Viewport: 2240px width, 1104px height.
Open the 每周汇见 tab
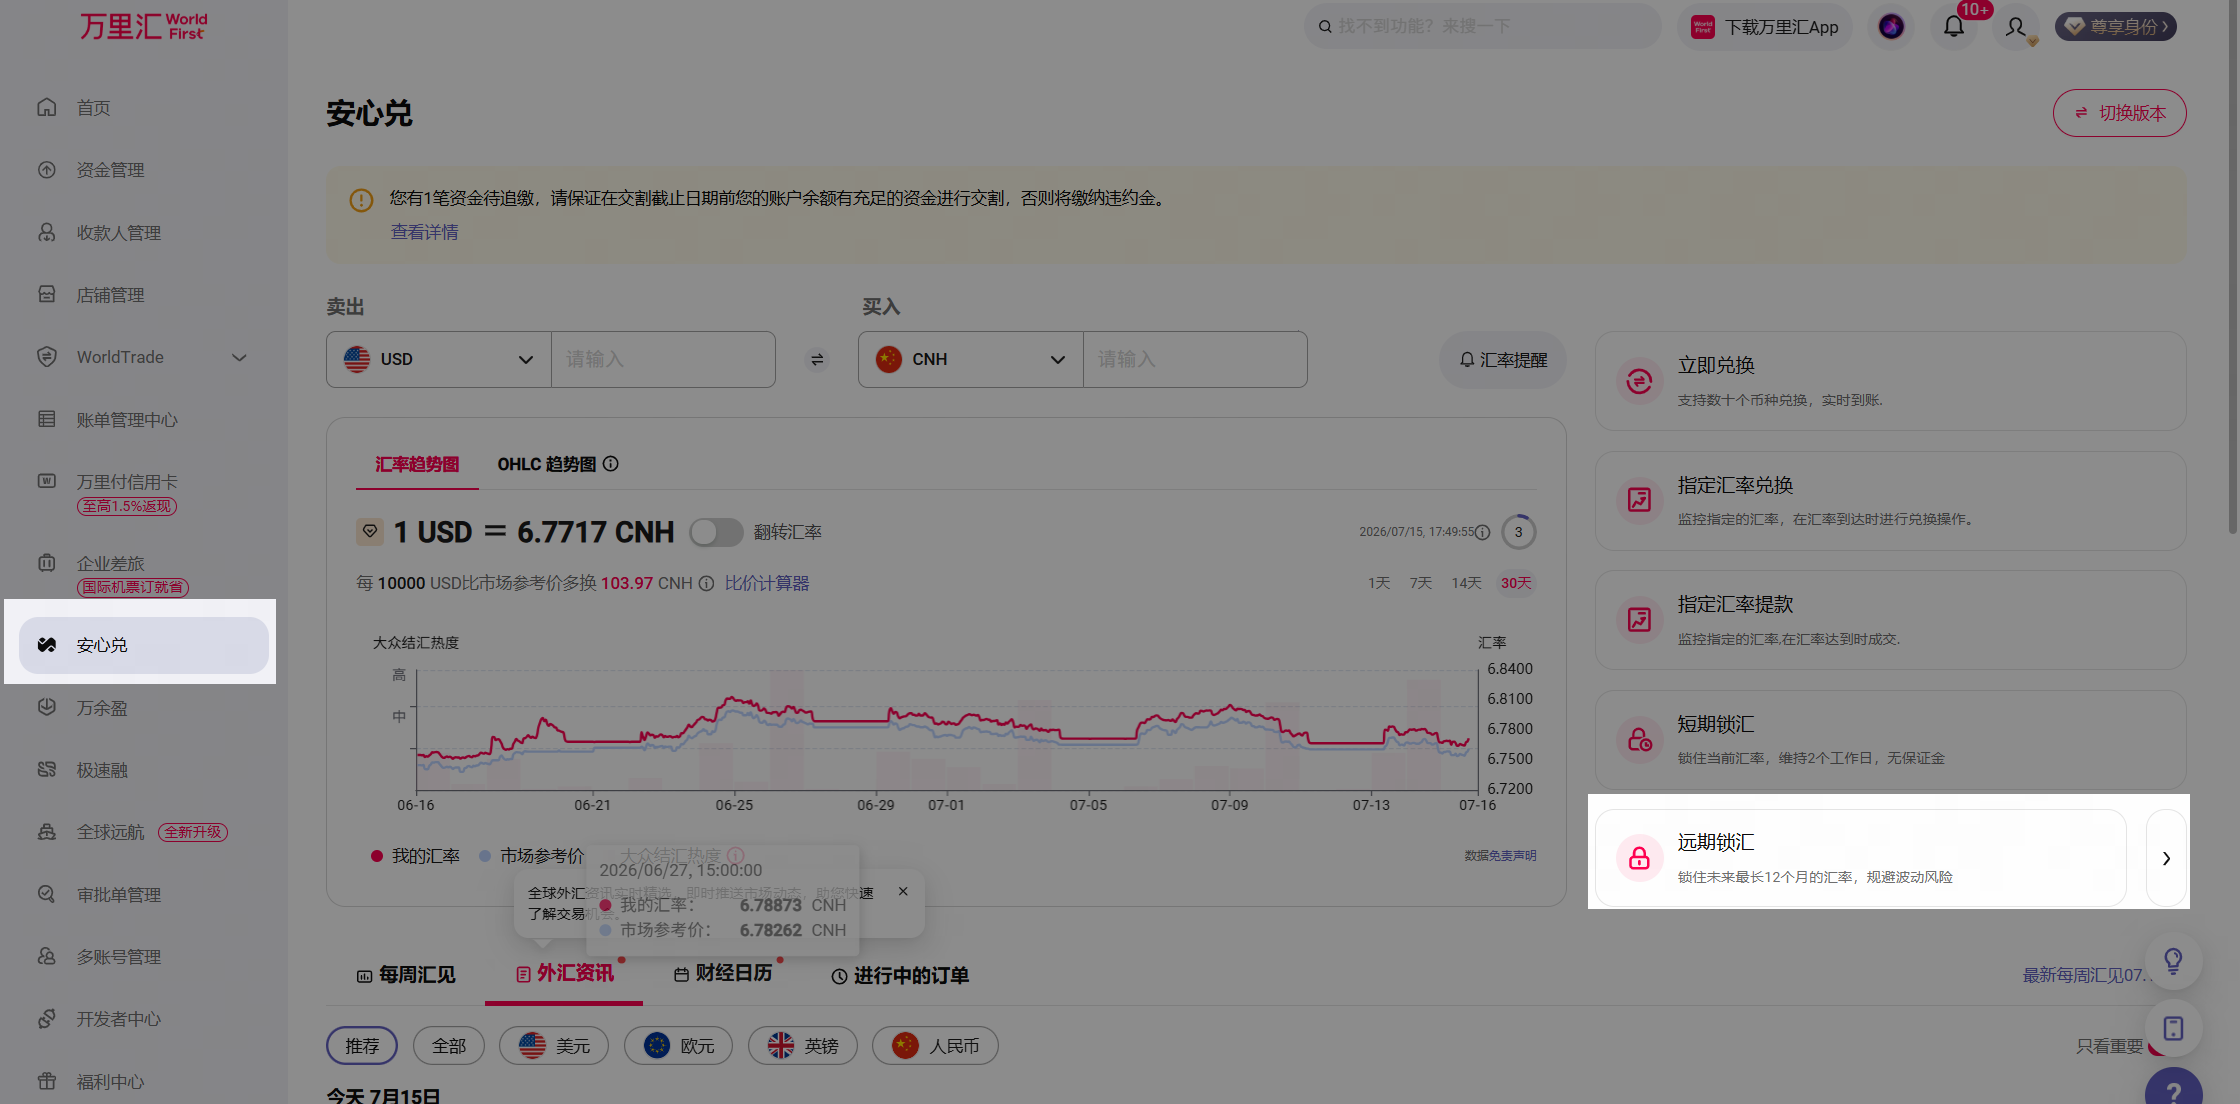coord(406,975)
